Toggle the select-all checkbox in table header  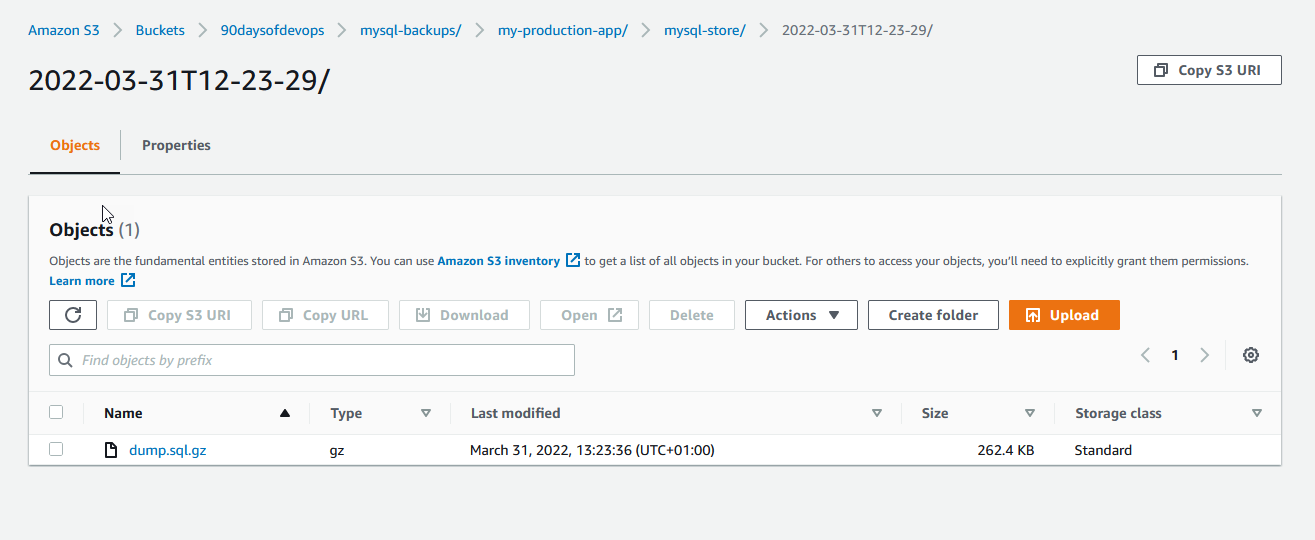click(x=56, y=412)
